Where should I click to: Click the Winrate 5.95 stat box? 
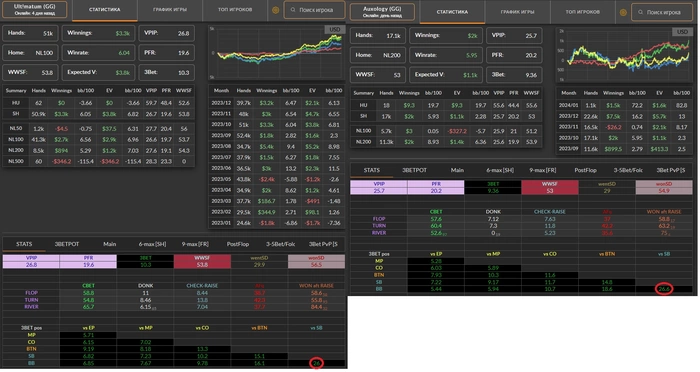tap(446, 55)
